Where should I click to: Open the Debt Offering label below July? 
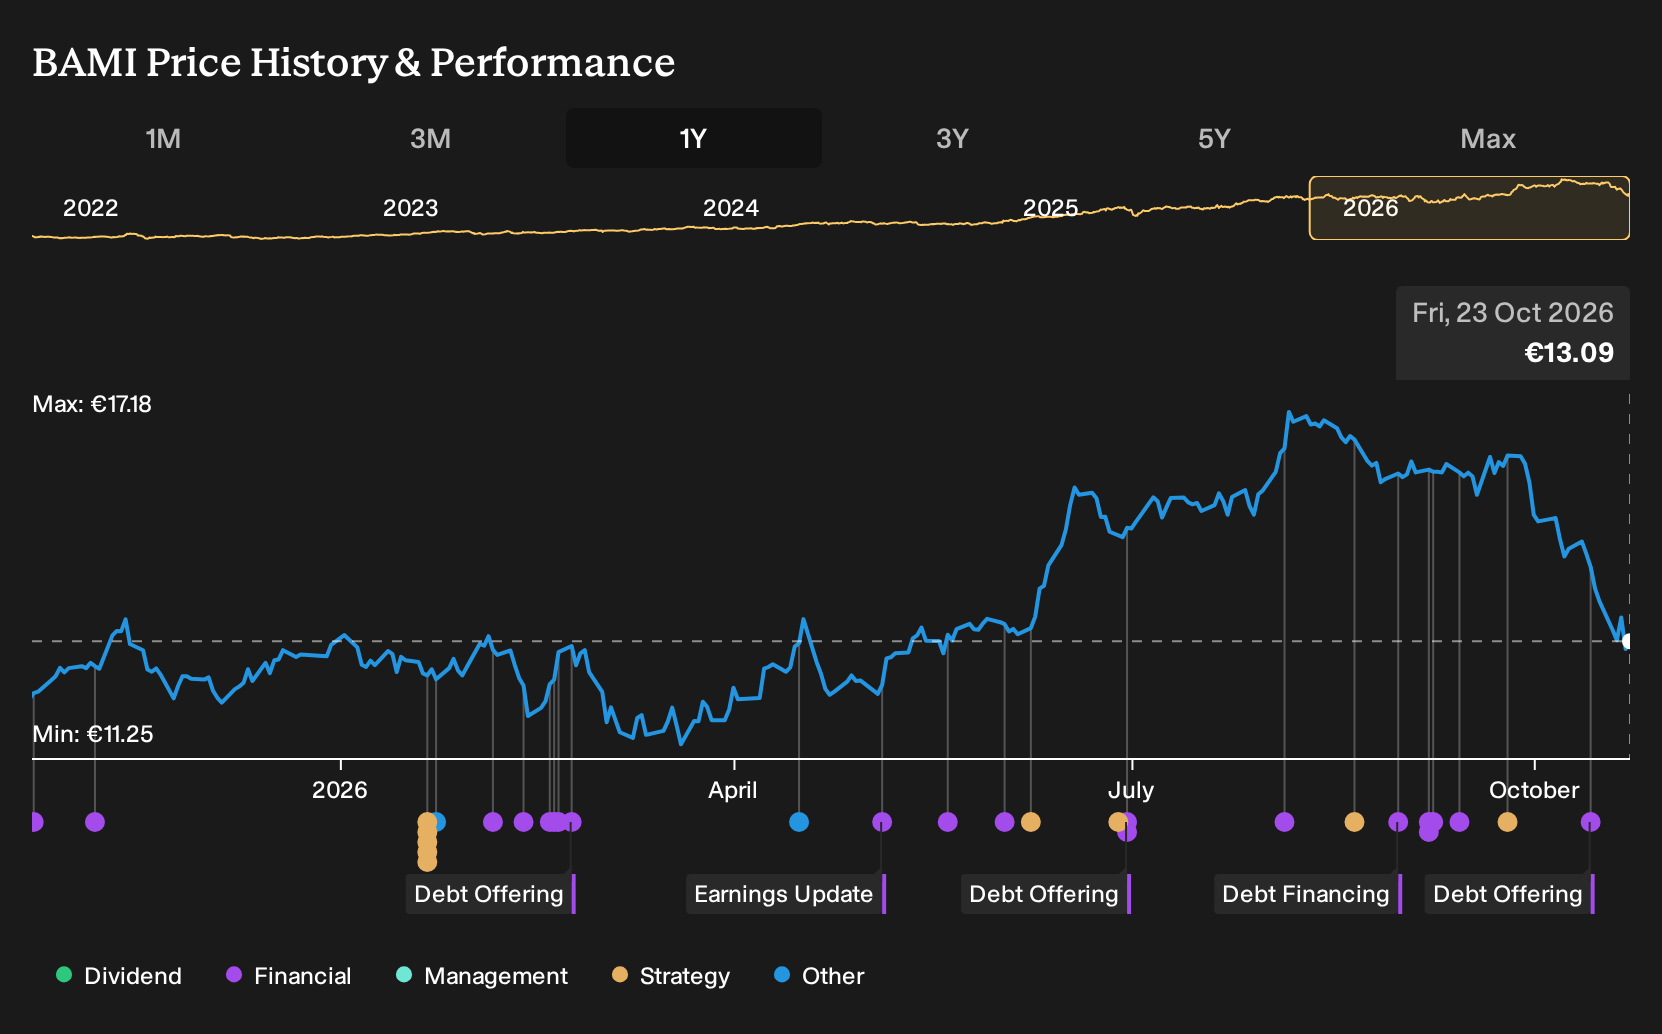tap(1046, 894)
